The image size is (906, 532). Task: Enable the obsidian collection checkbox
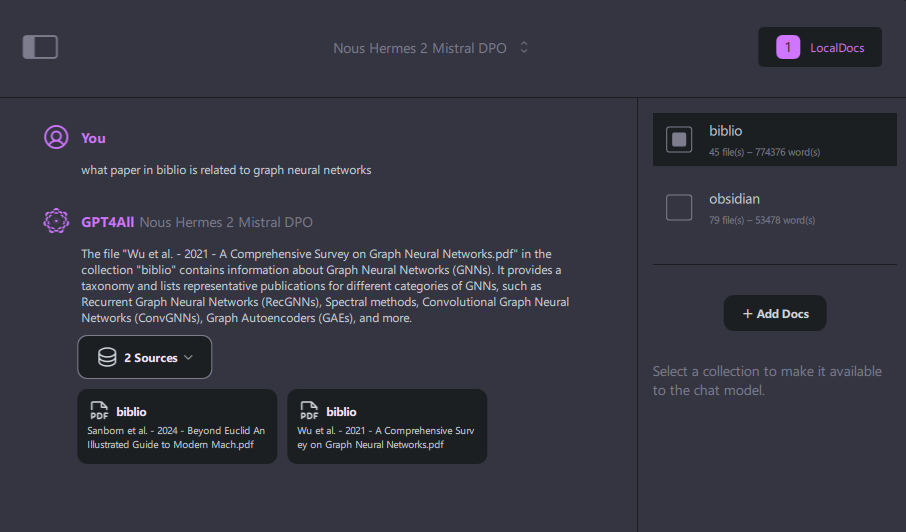(x=679, y=207)
